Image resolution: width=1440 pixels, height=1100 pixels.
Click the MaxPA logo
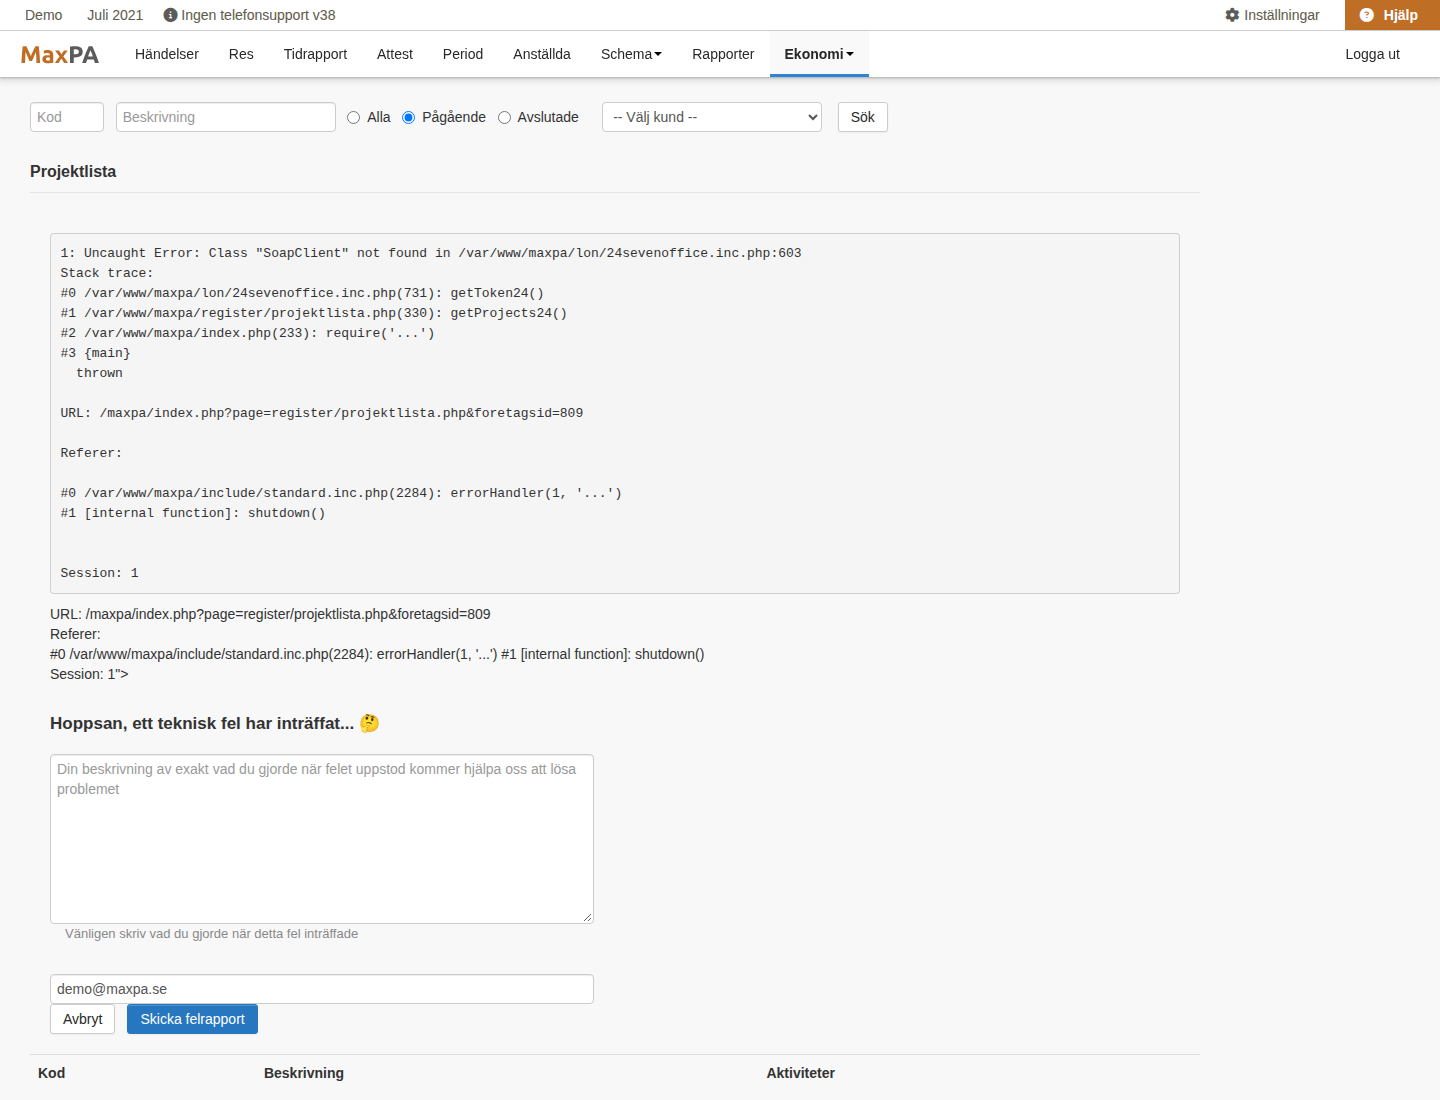click(x=60, y=55)
